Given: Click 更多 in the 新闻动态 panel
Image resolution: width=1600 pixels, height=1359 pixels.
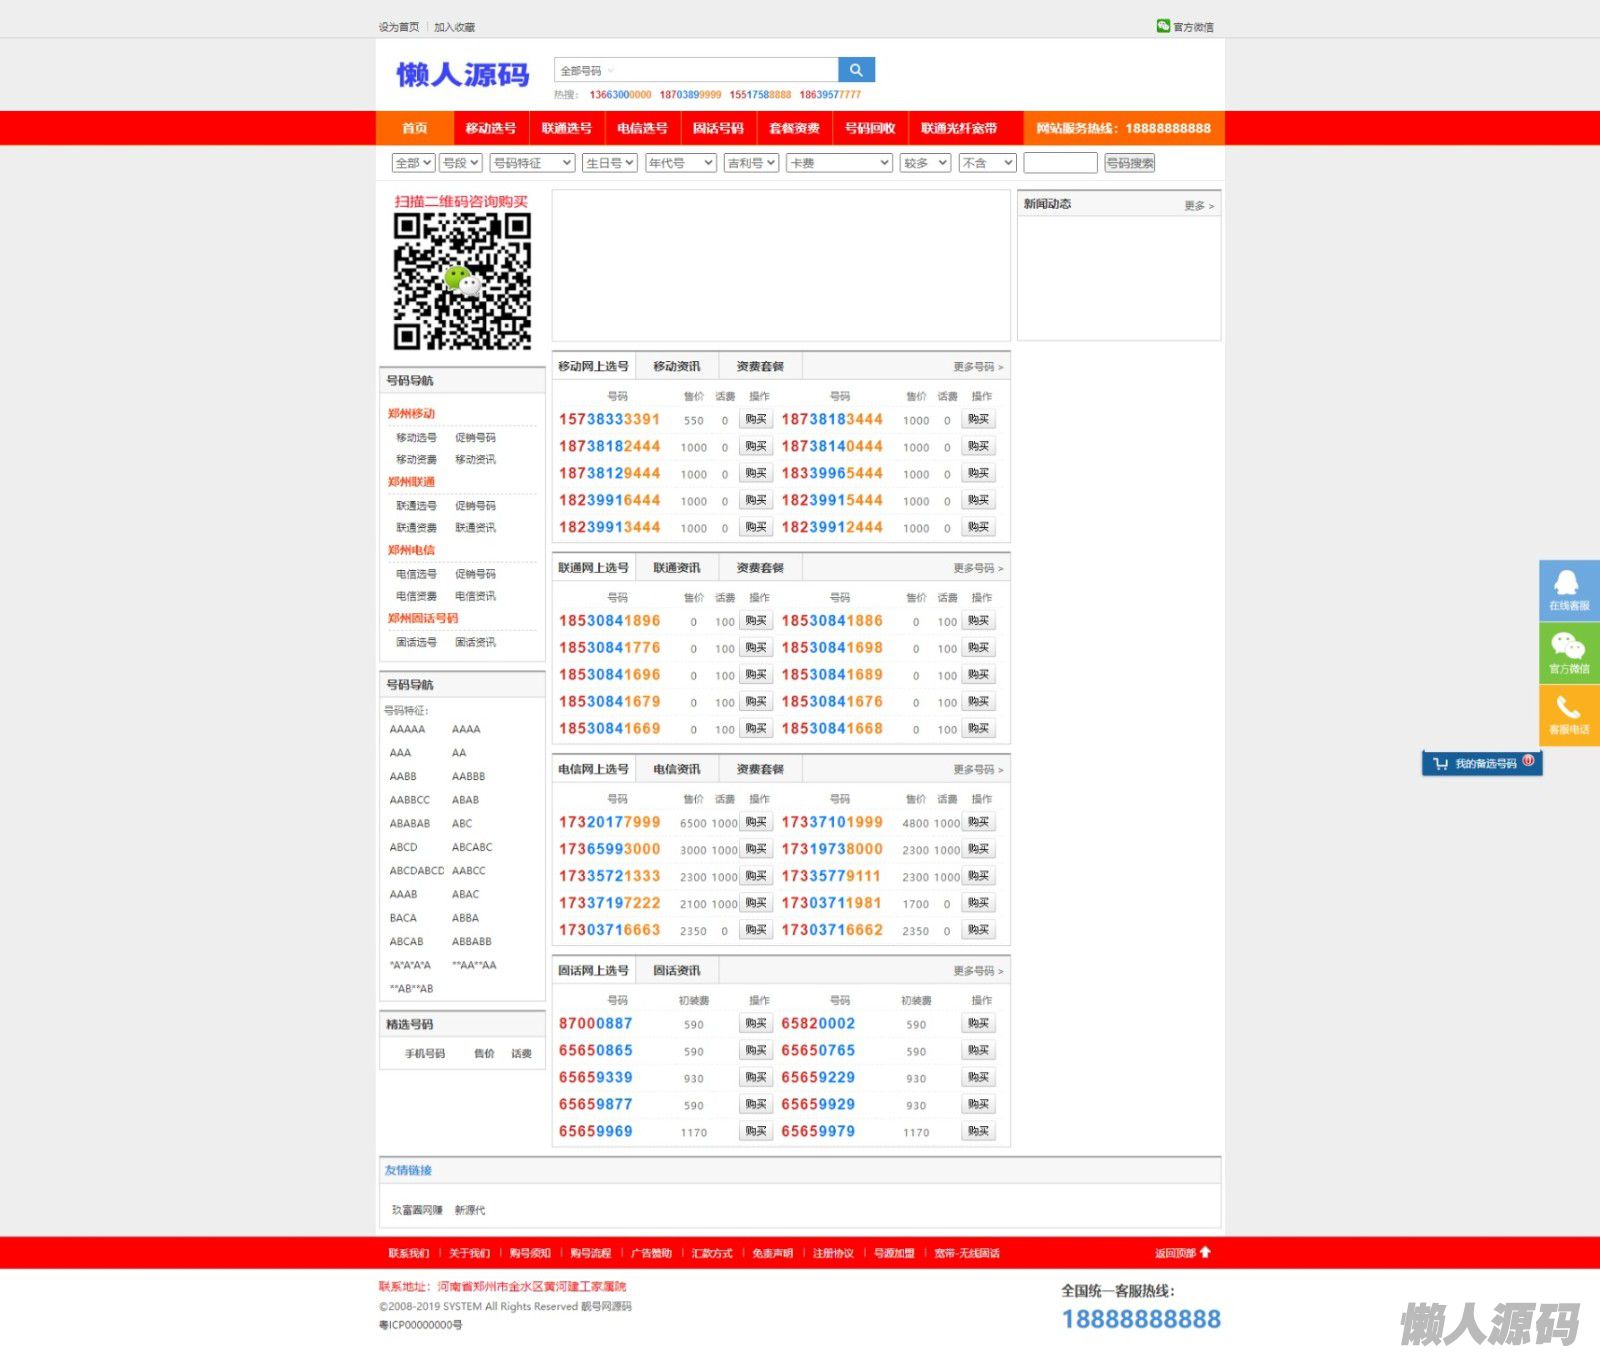Looking at the screenshot, I should point(1199,205).
